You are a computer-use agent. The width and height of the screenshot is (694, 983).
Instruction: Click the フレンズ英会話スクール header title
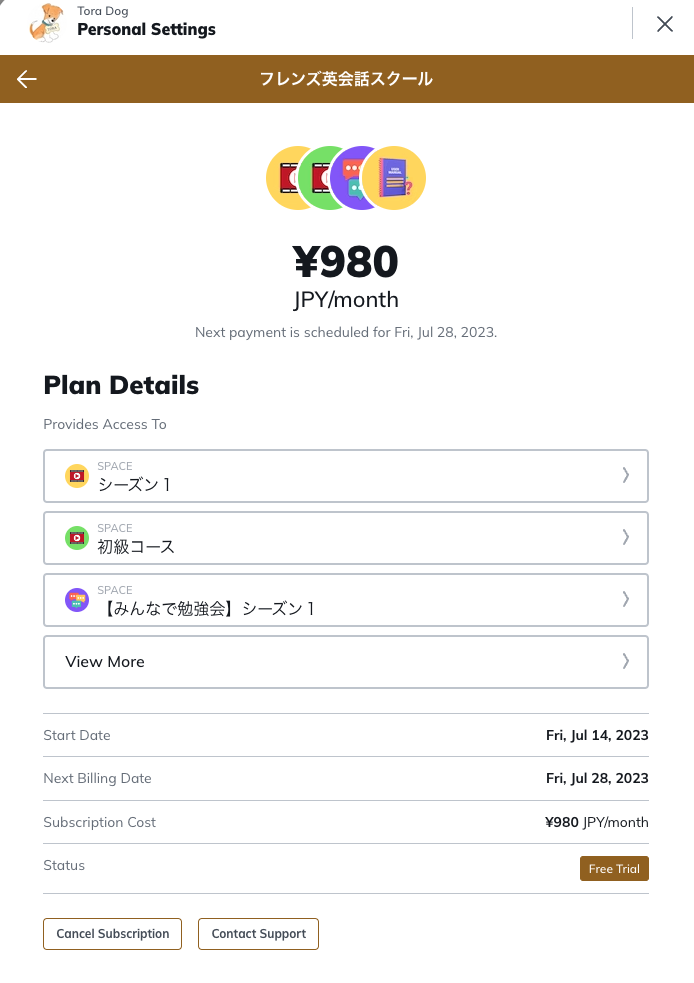click(346, 79)
